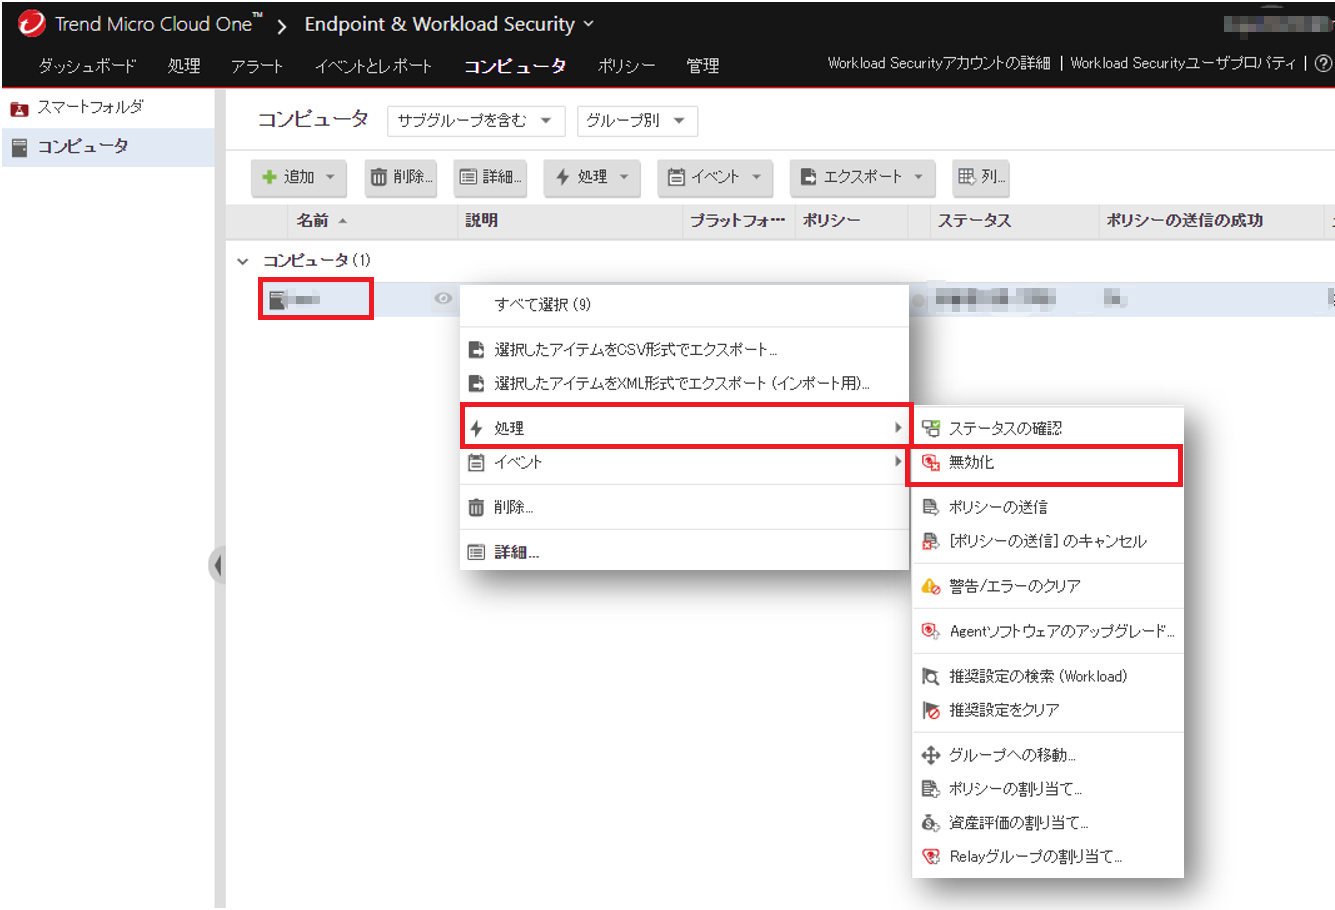Open the サブグループを含む dropdown
Viewport: 1335px width, 910px height.
tap(475, 121)
